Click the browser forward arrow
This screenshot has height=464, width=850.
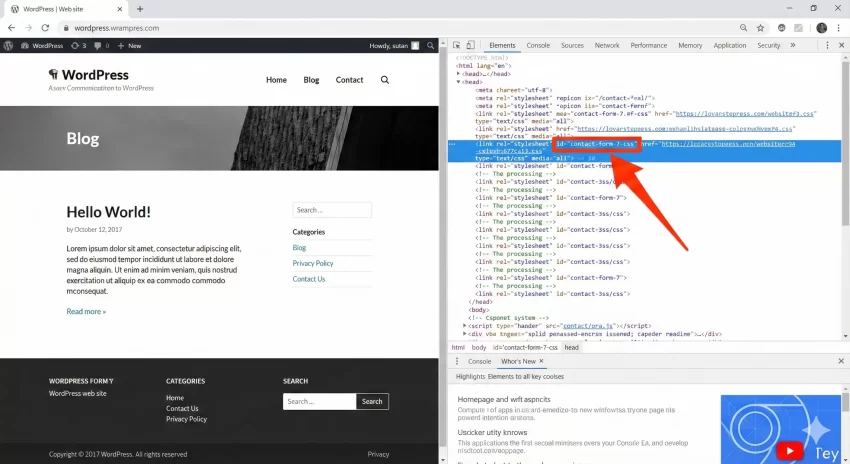28,28
